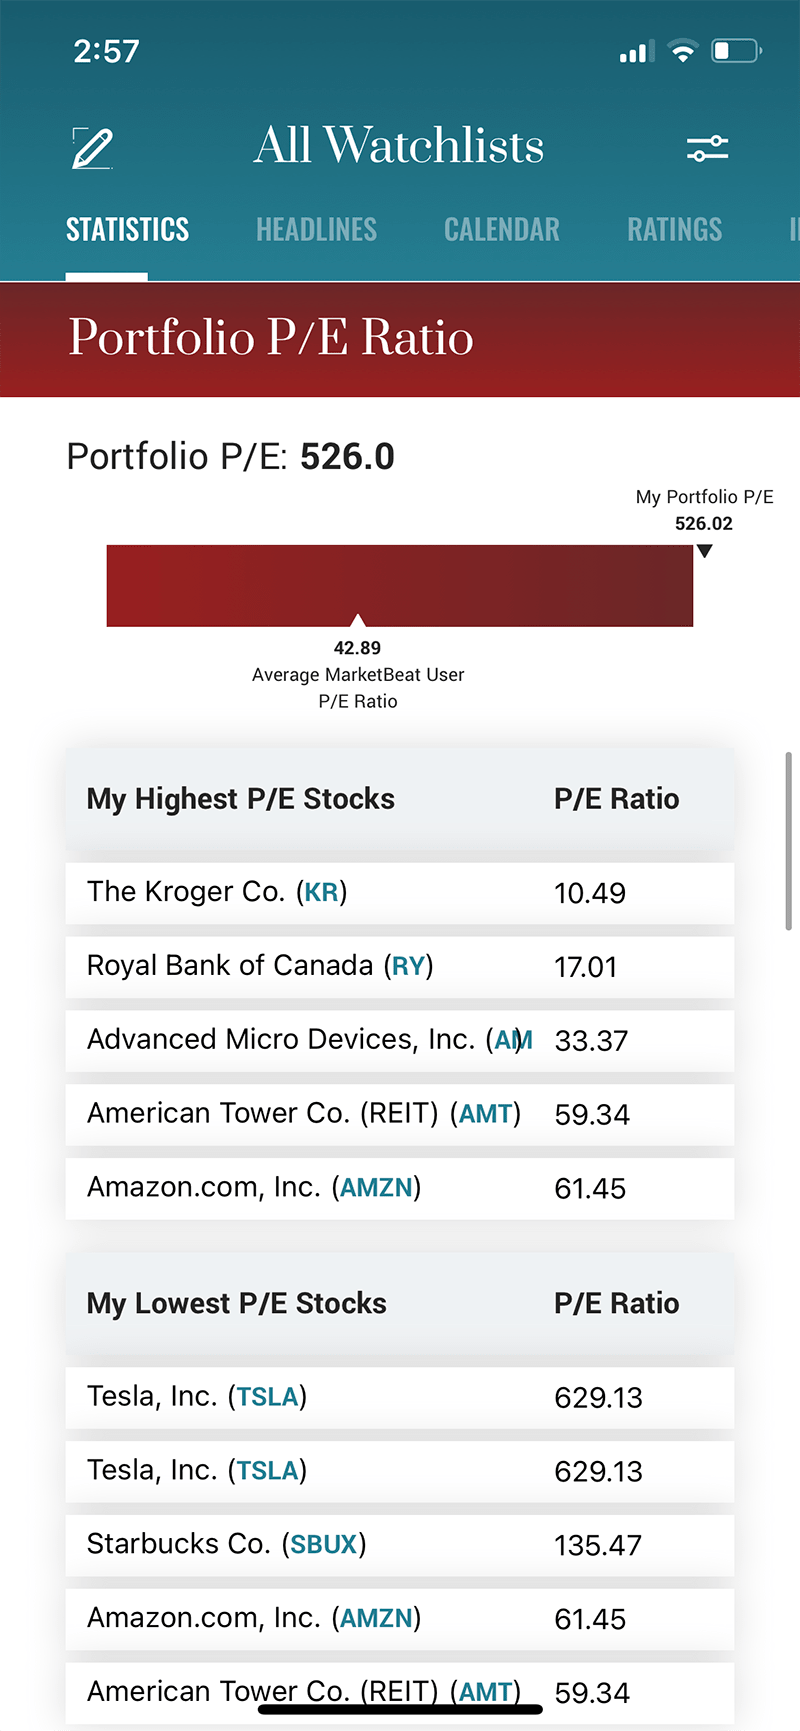Open the KR ticker link
The width and height of the screenshot is (800, 1731).
321,892
